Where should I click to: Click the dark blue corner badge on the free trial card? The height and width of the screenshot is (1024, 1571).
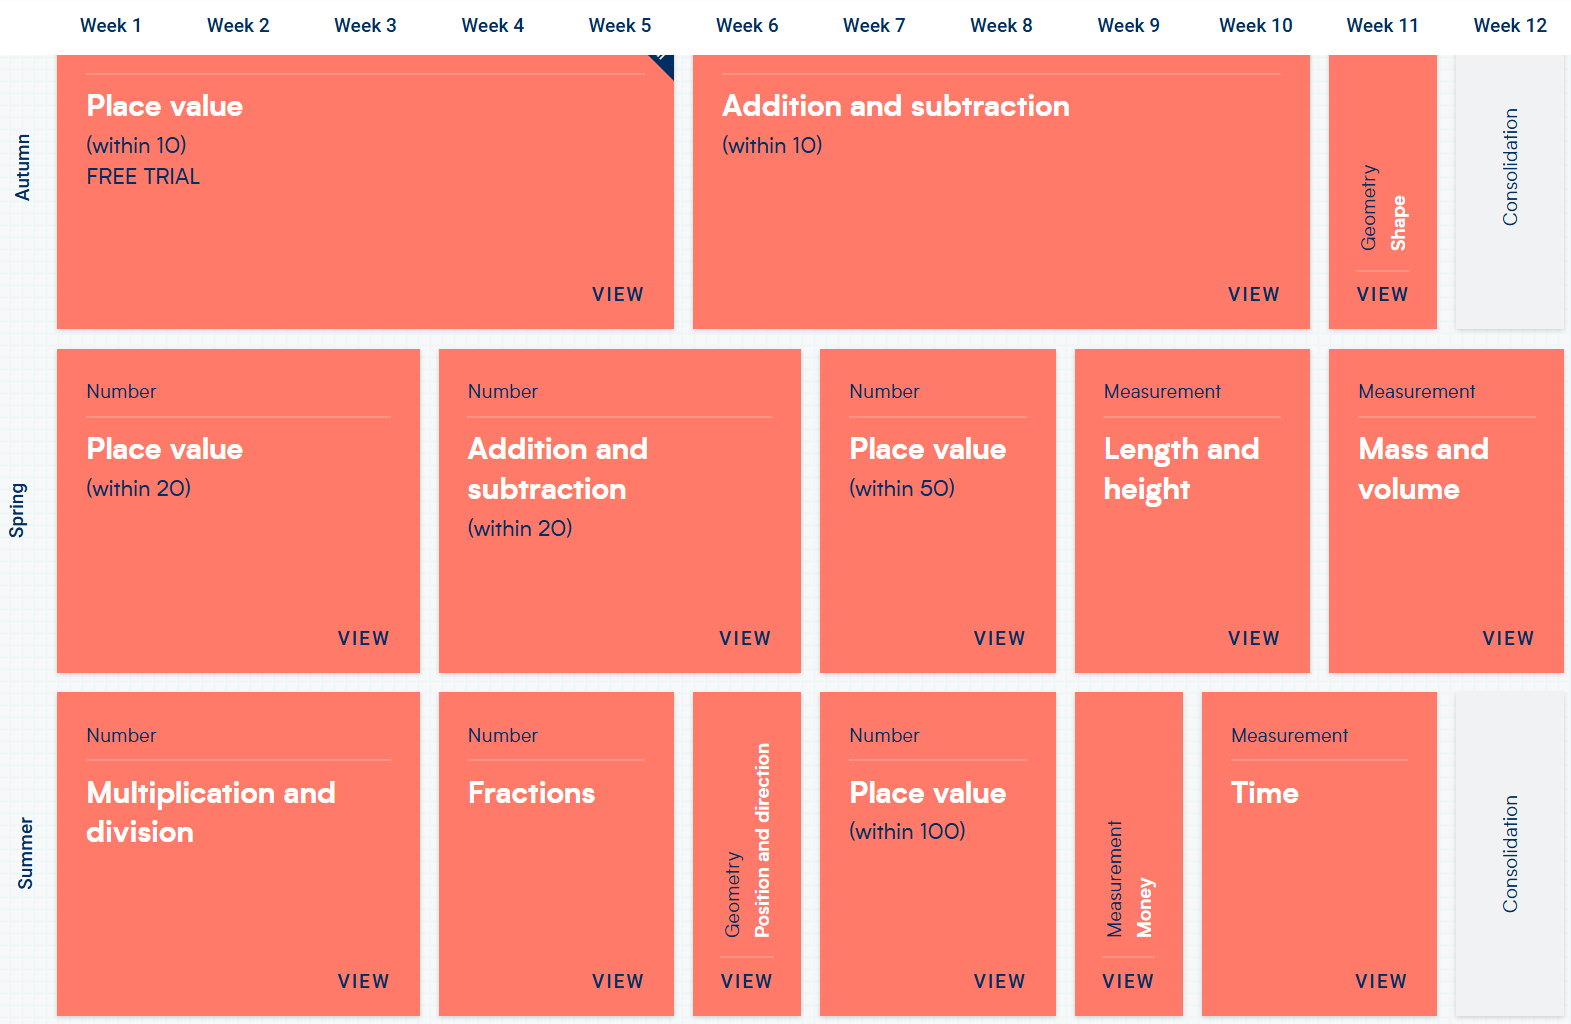[664, 64]
